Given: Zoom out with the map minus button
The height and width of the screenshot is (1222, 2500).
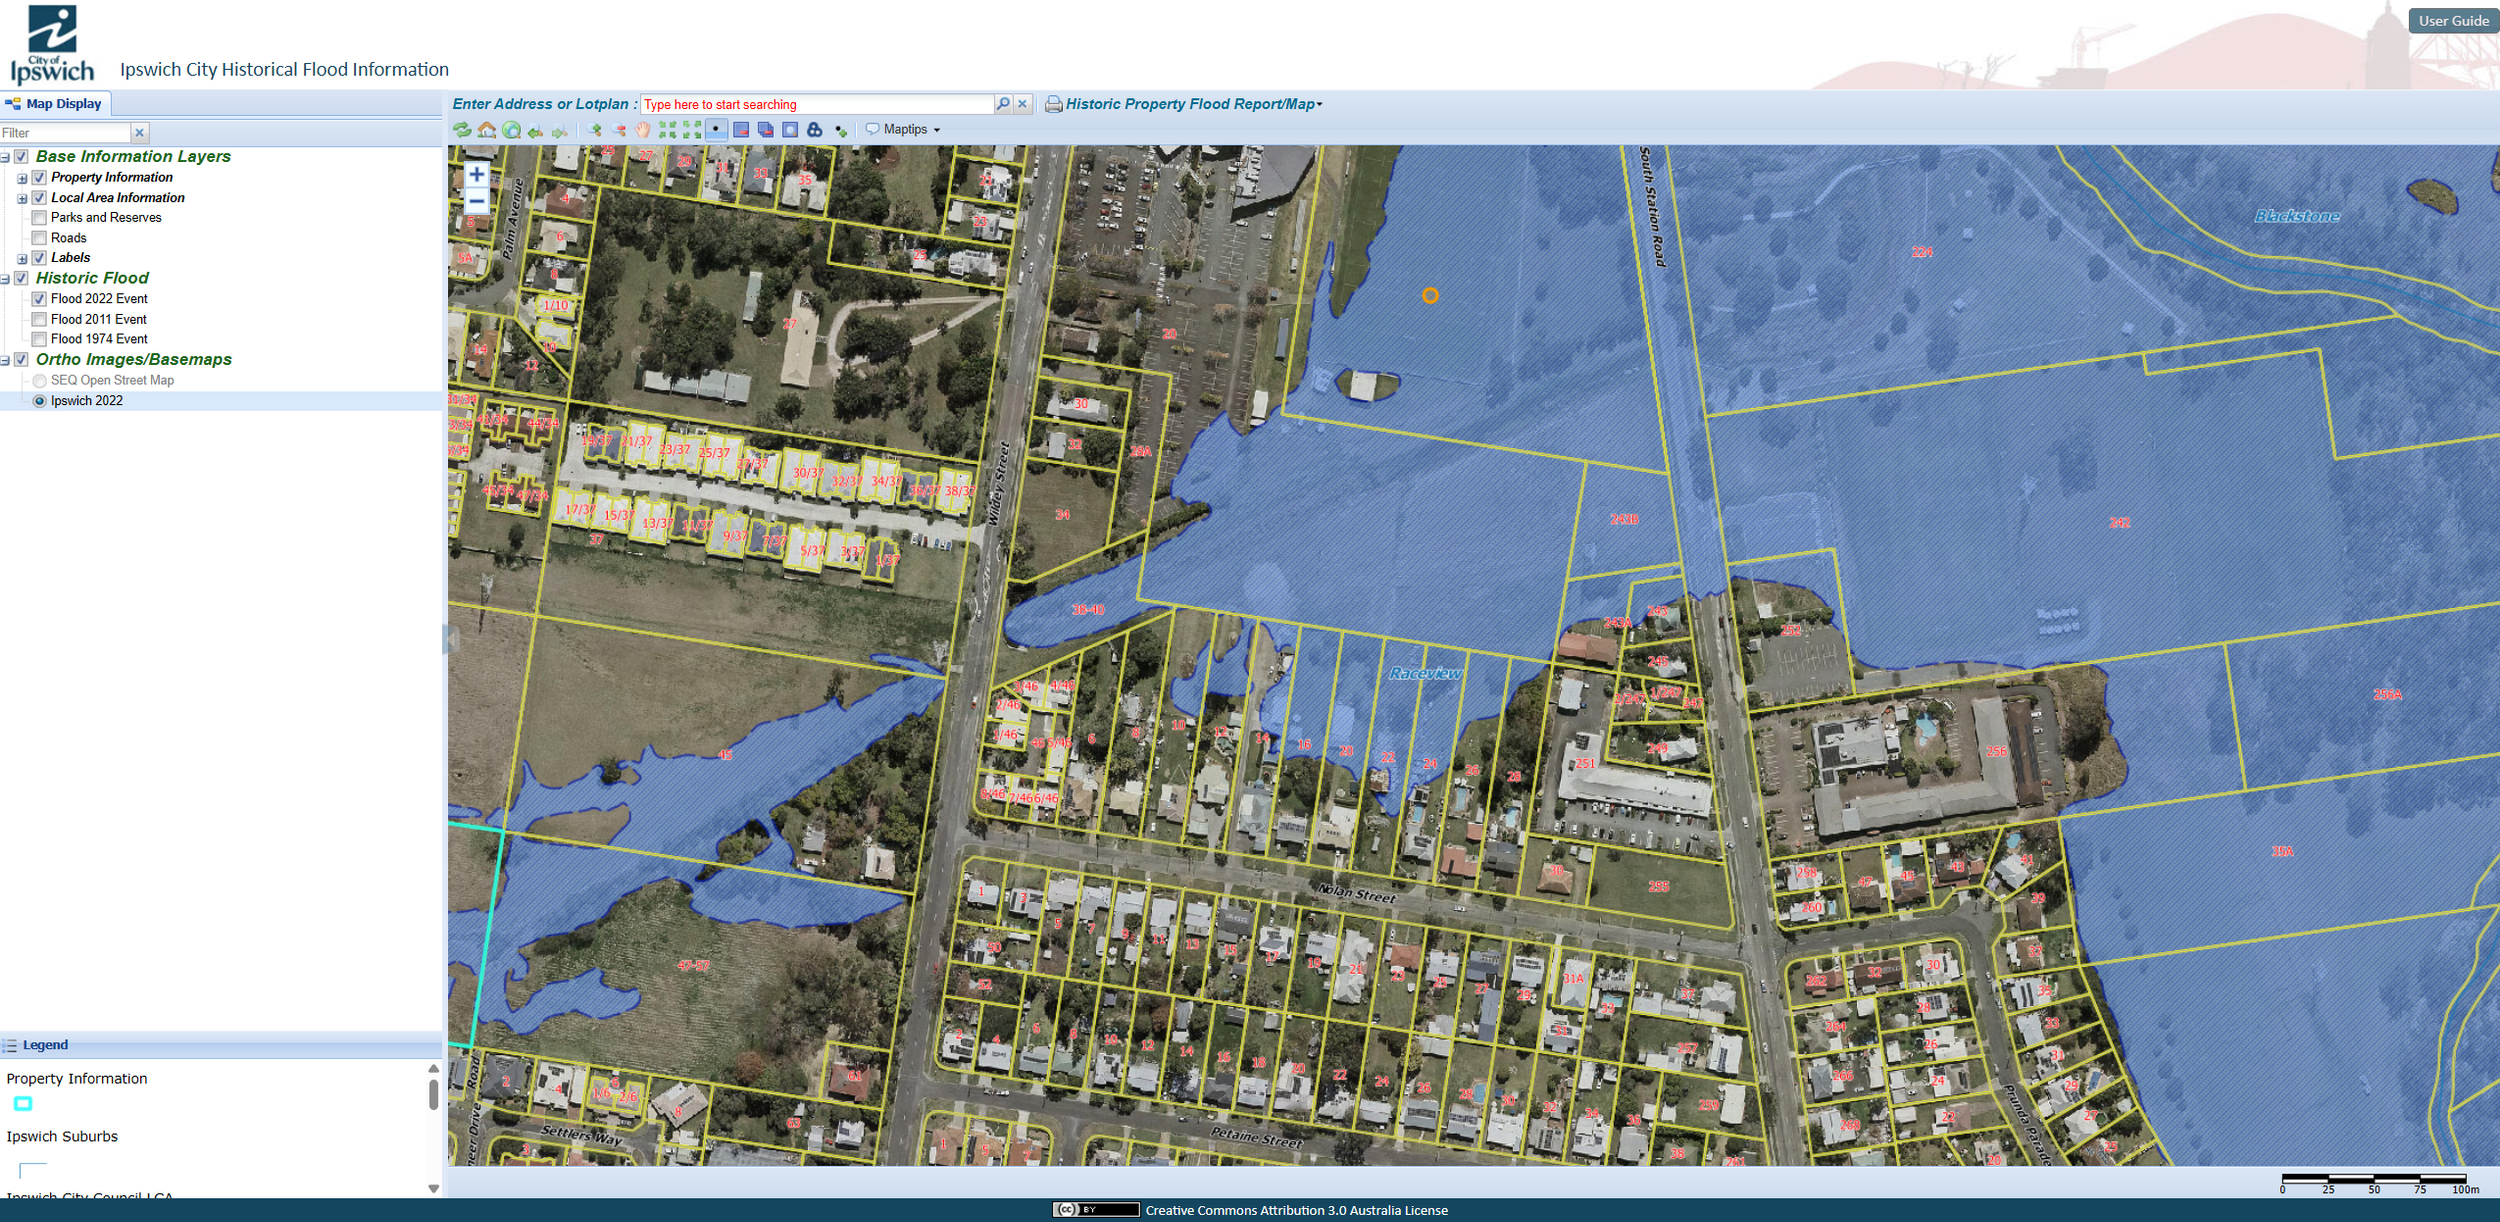Looking at the screenshot, I should coord(477,201).
